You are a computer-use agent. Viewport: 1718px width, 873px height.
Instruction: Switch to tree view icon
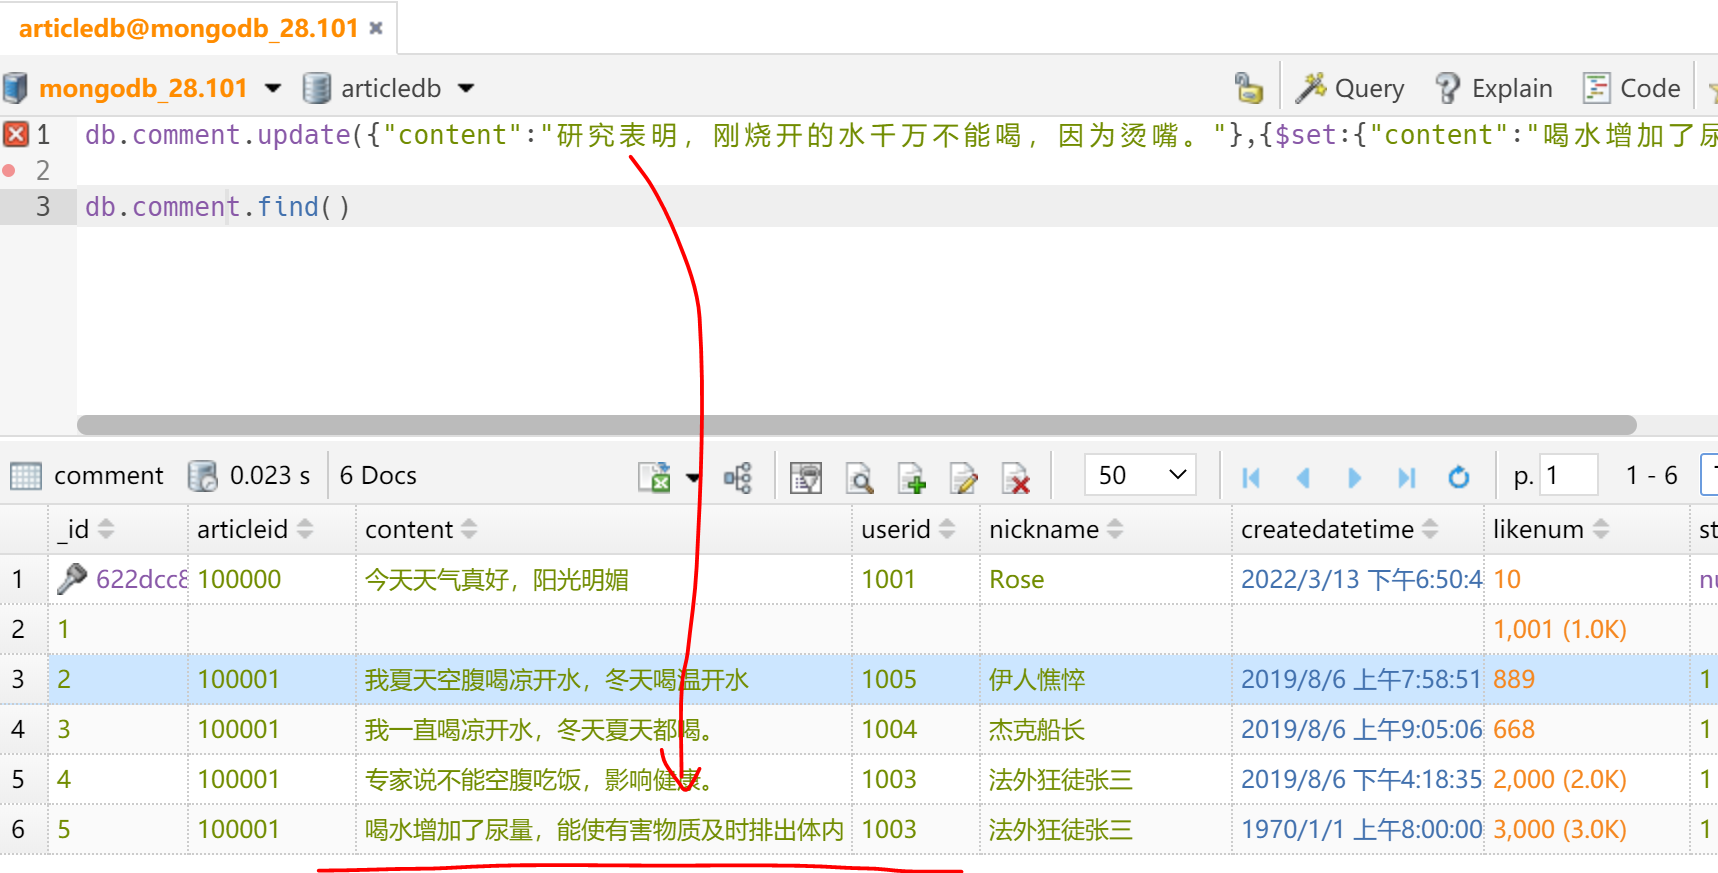click(x=738, y=478)
